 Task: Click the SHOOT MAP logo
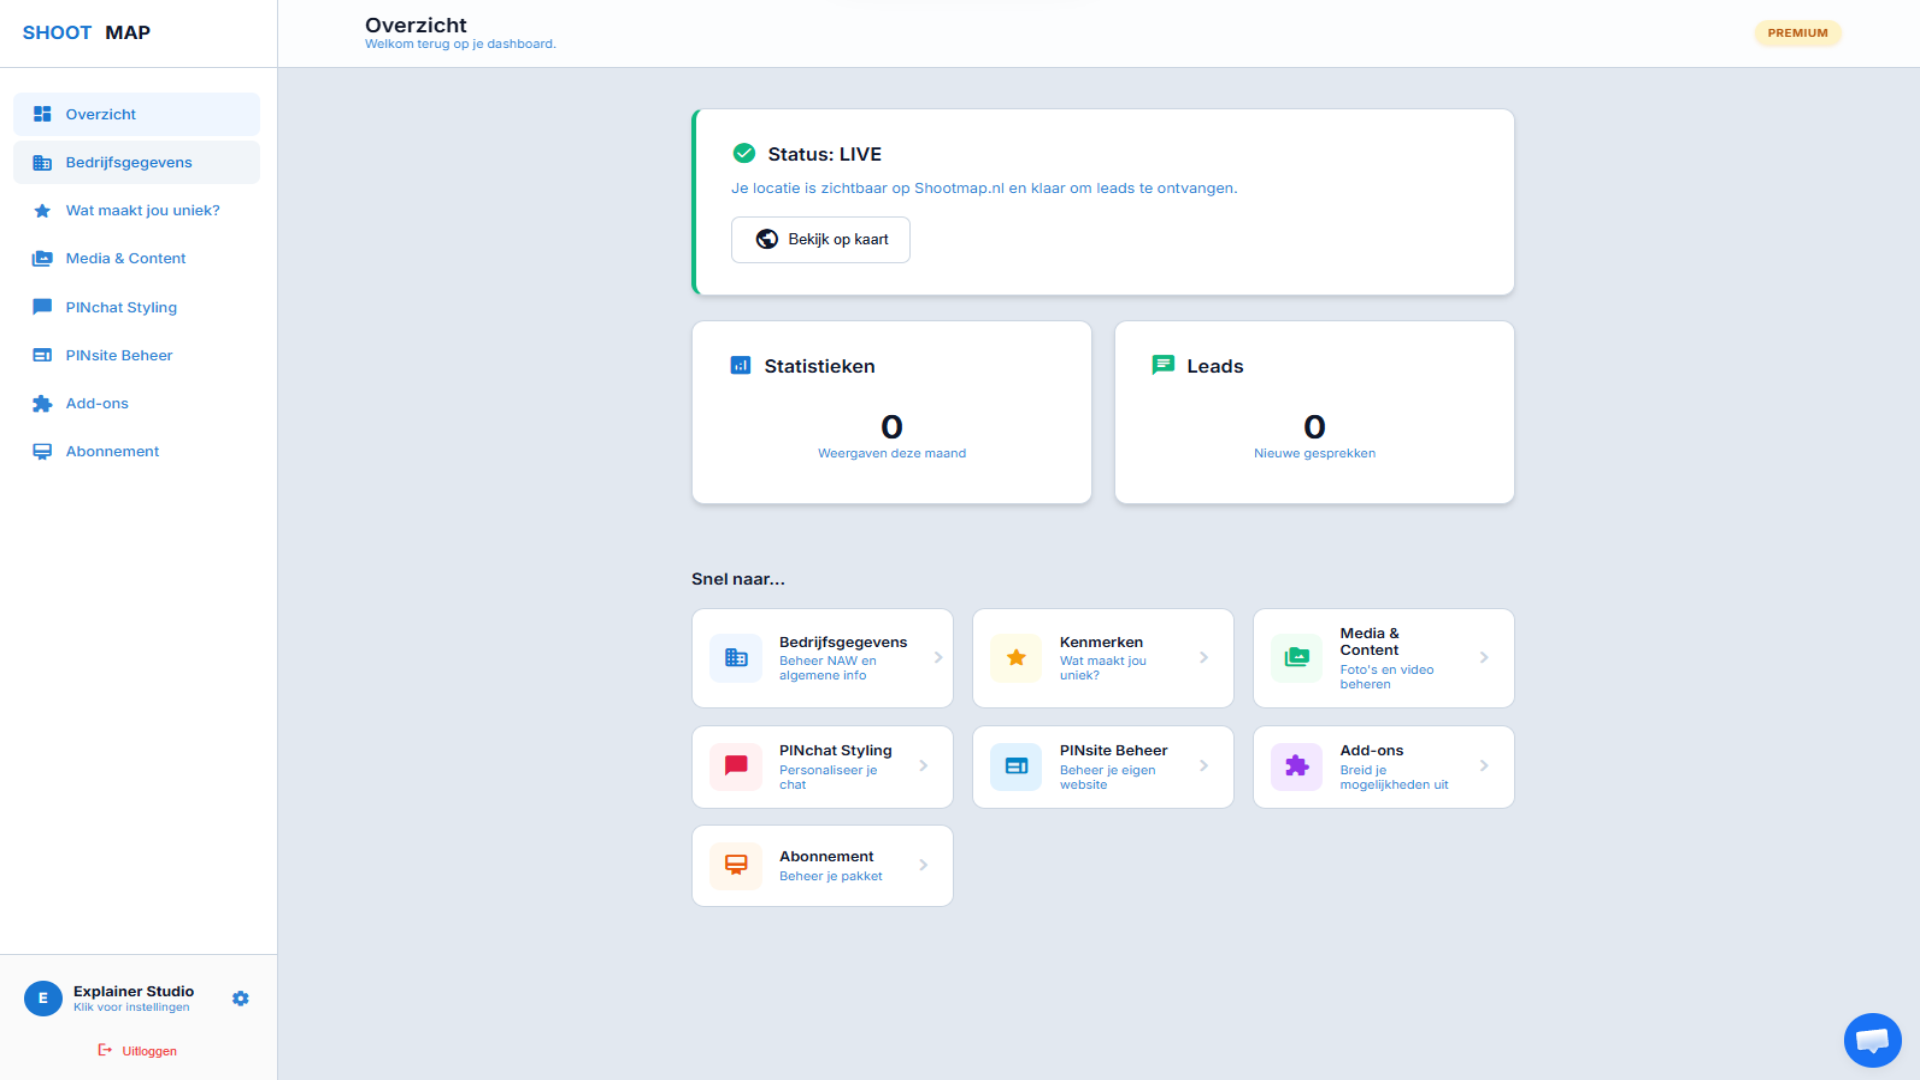pos(86,33)
